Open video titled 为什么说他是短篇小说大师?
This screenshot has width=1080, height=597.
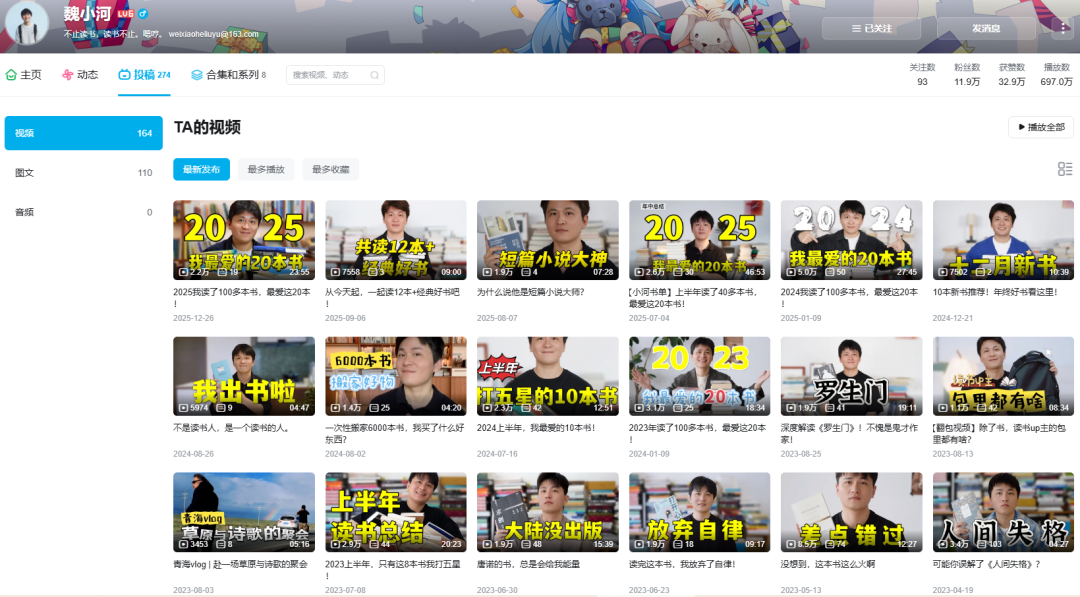click(531, 292)
